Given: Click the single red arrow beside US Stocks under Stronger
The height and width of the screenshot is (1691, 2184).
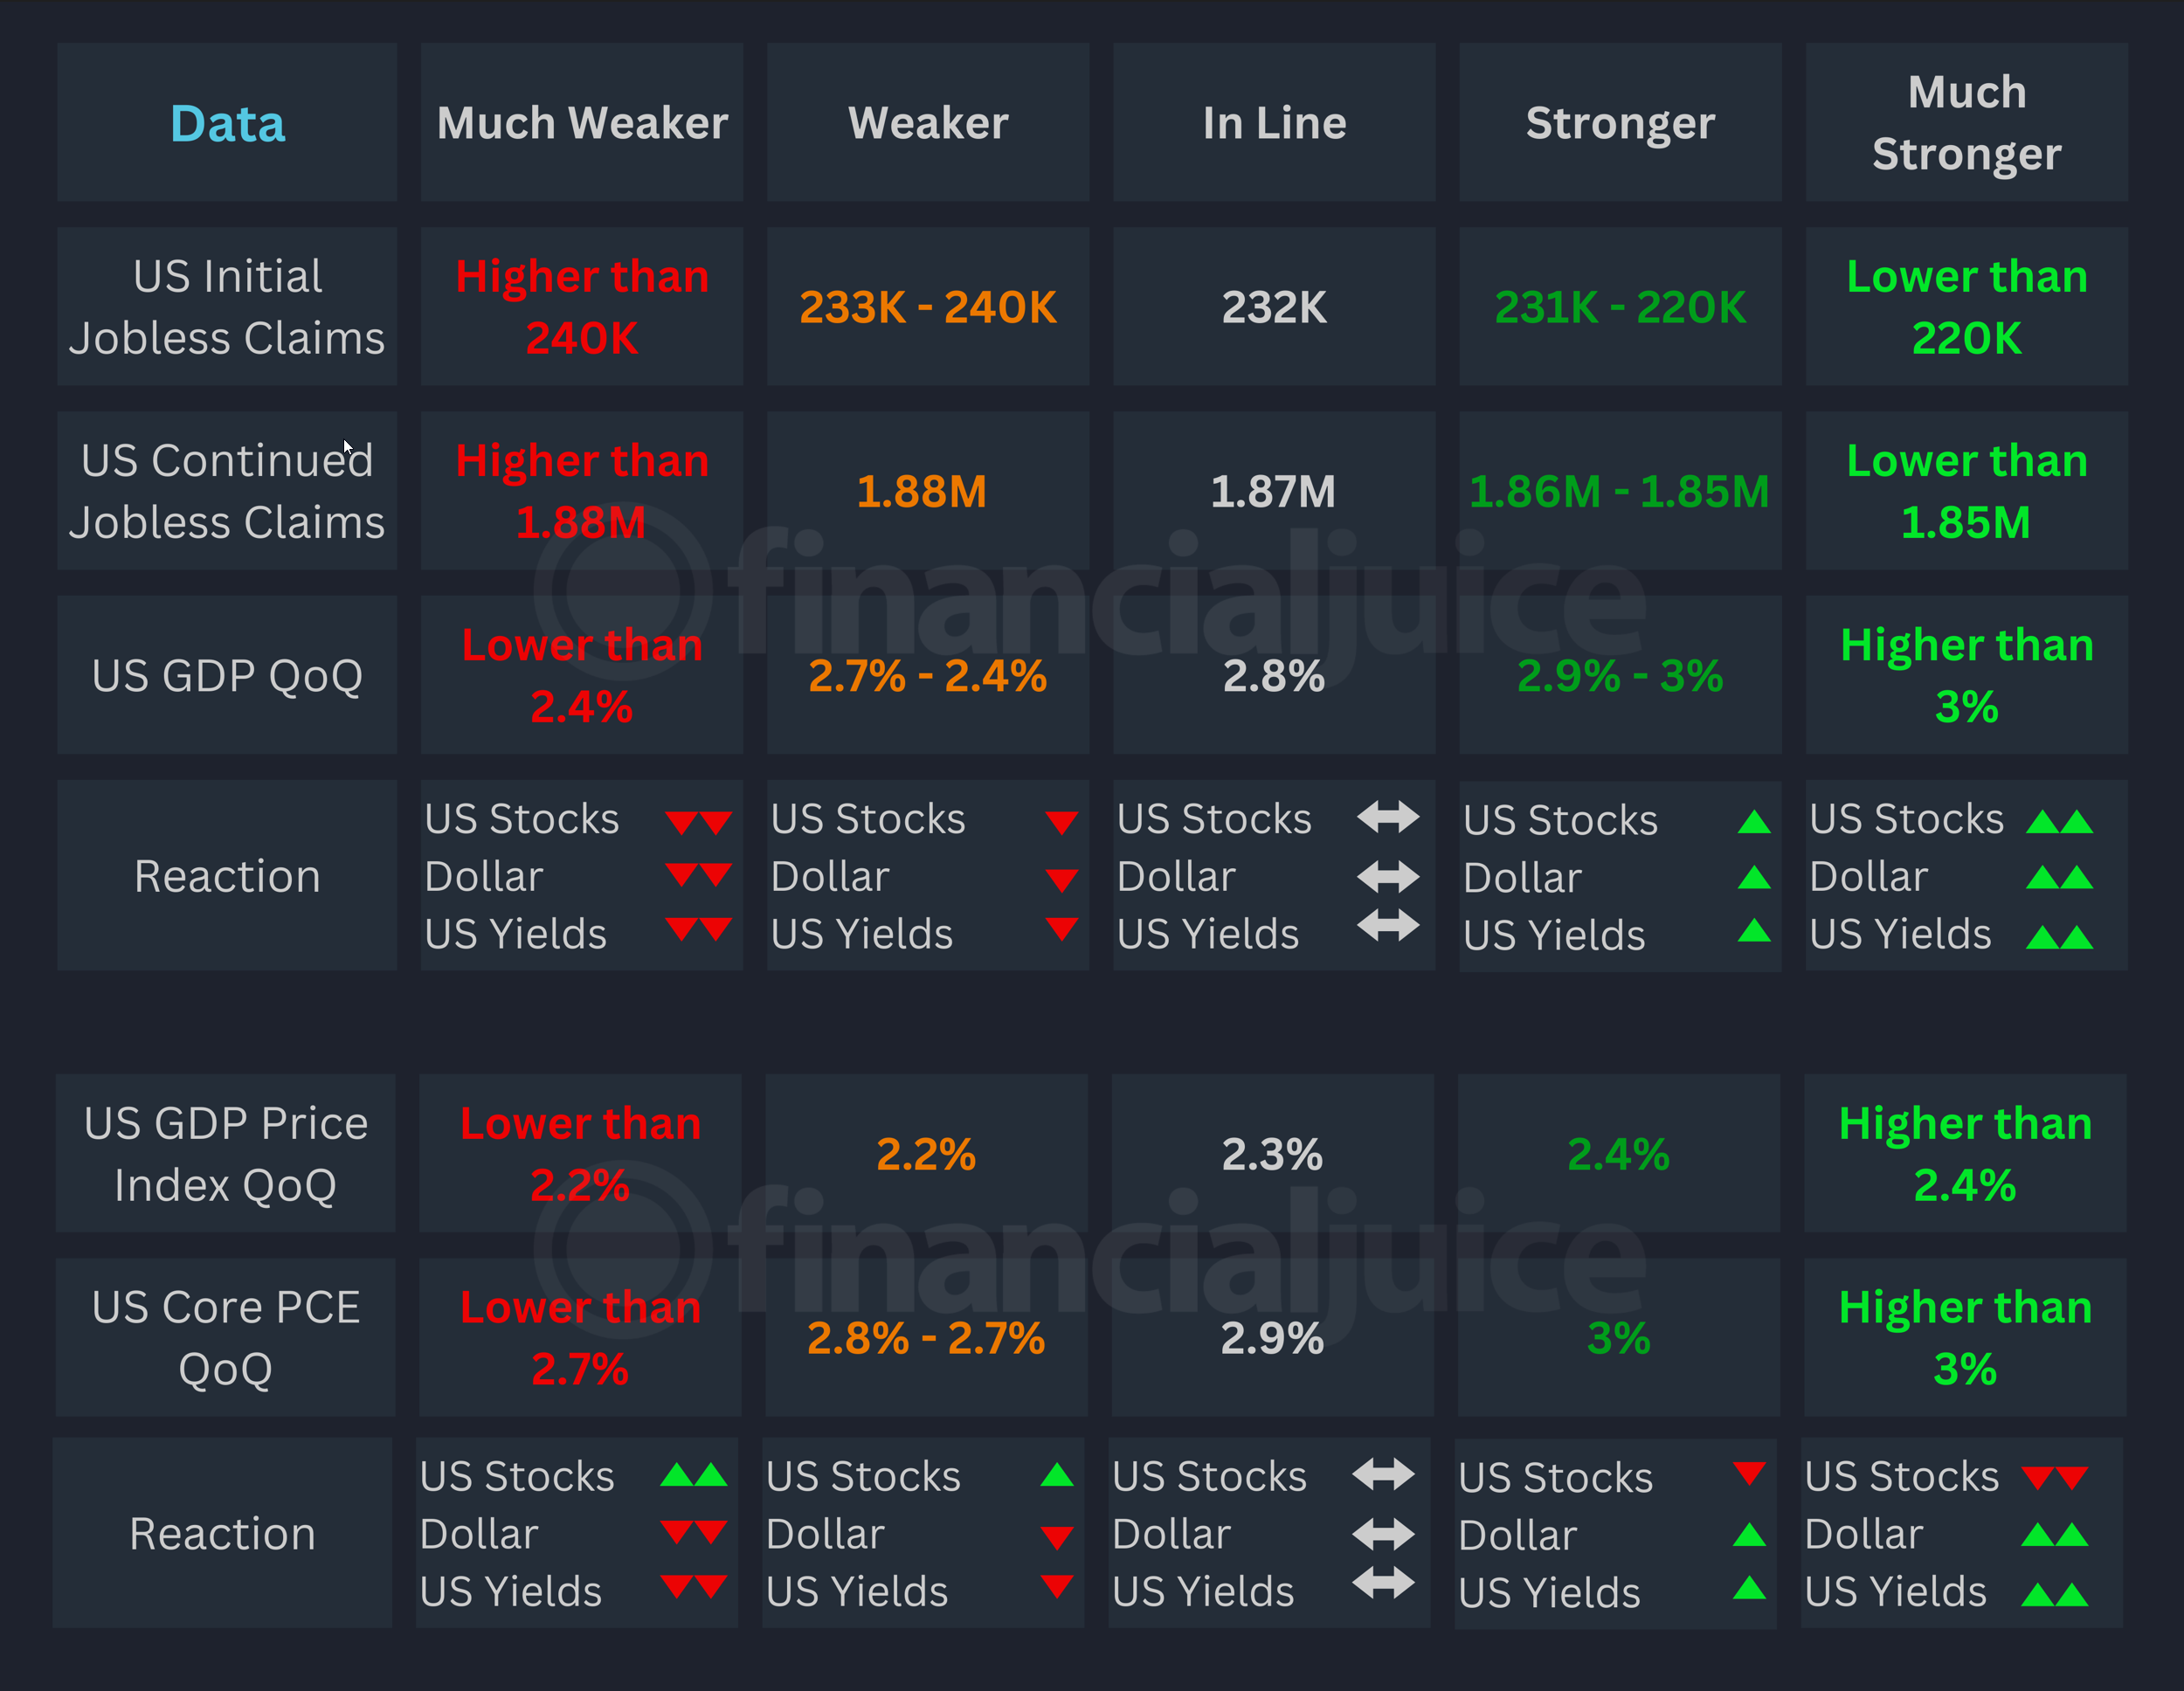Looking at the screenshot, I should pyautogui.click(x=1749, y=1473).
